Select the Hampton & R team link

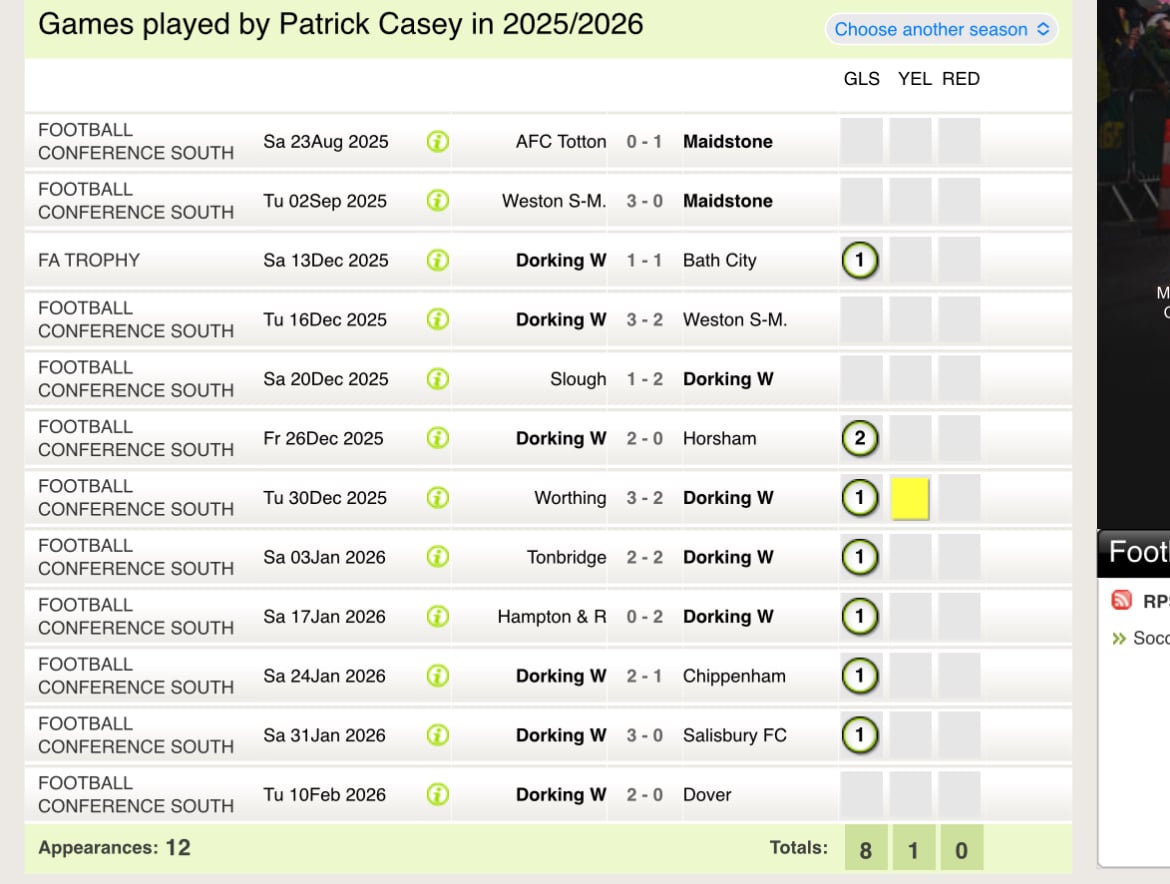tap(551, 617)
